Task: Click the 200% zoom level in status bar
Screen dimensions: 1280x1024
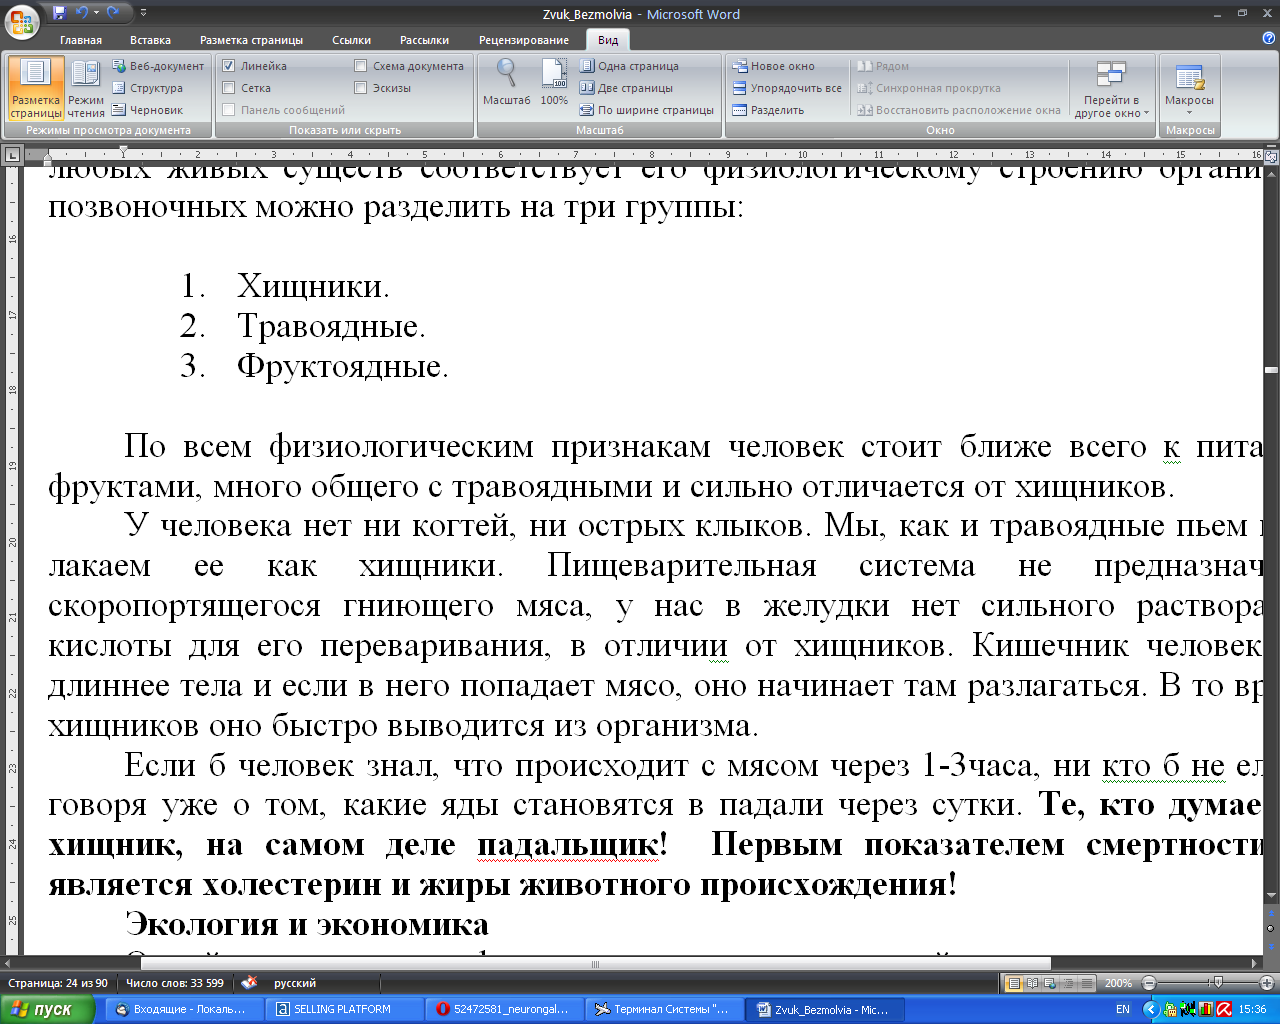Action: (1118, 983)
